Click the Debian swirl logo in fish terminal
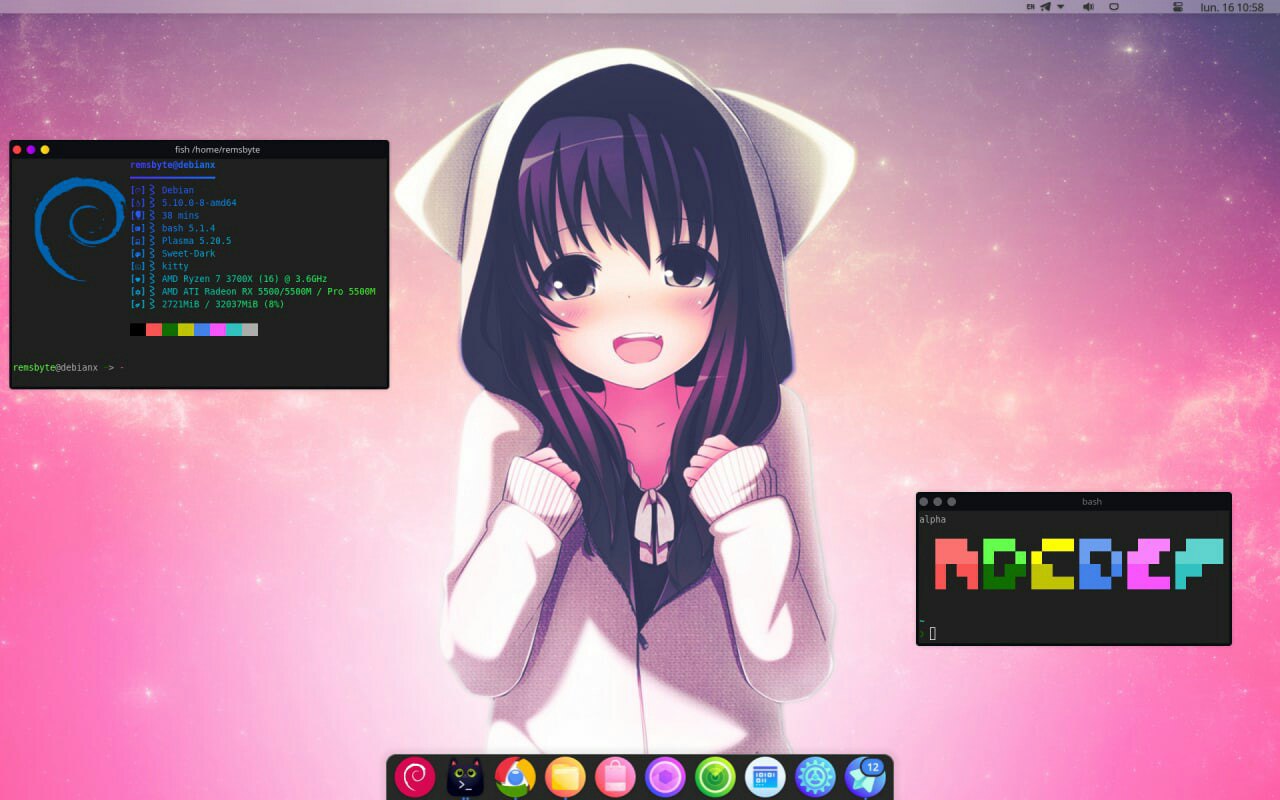1280x800 pixels. pos(79,229)
